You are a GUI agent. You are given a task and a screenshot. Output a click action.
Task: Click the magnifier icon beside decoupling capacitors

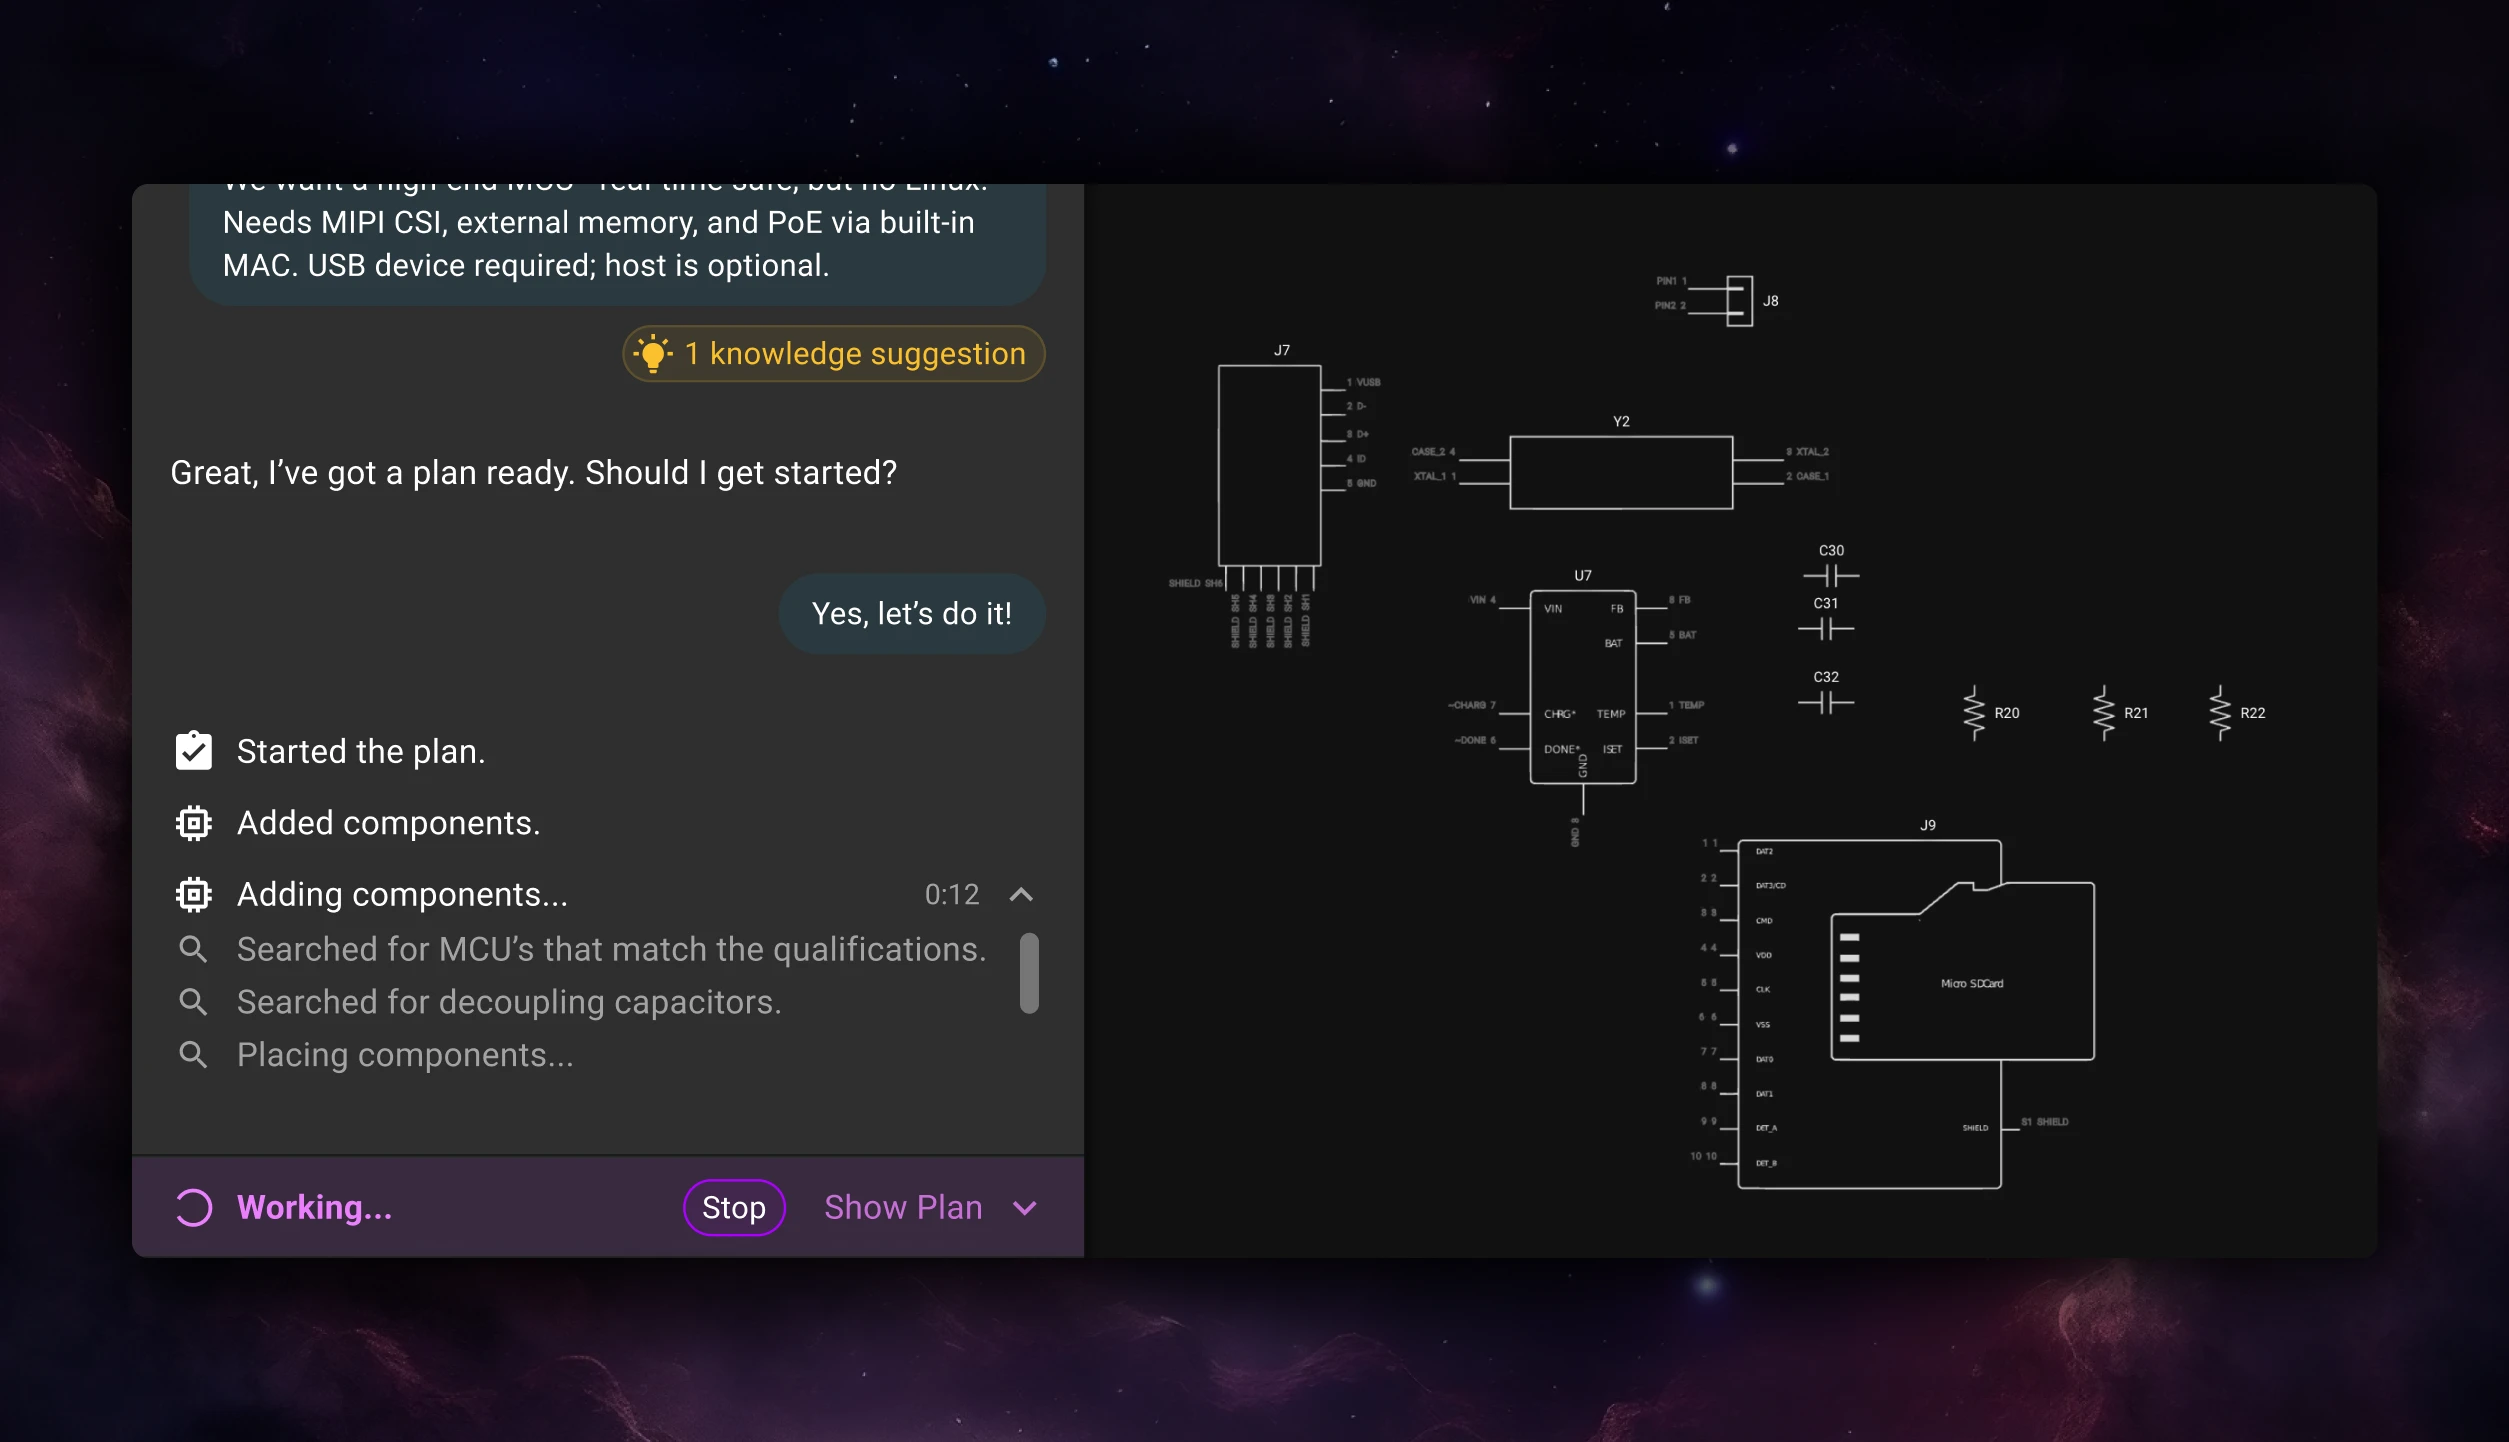point(193,1002)
